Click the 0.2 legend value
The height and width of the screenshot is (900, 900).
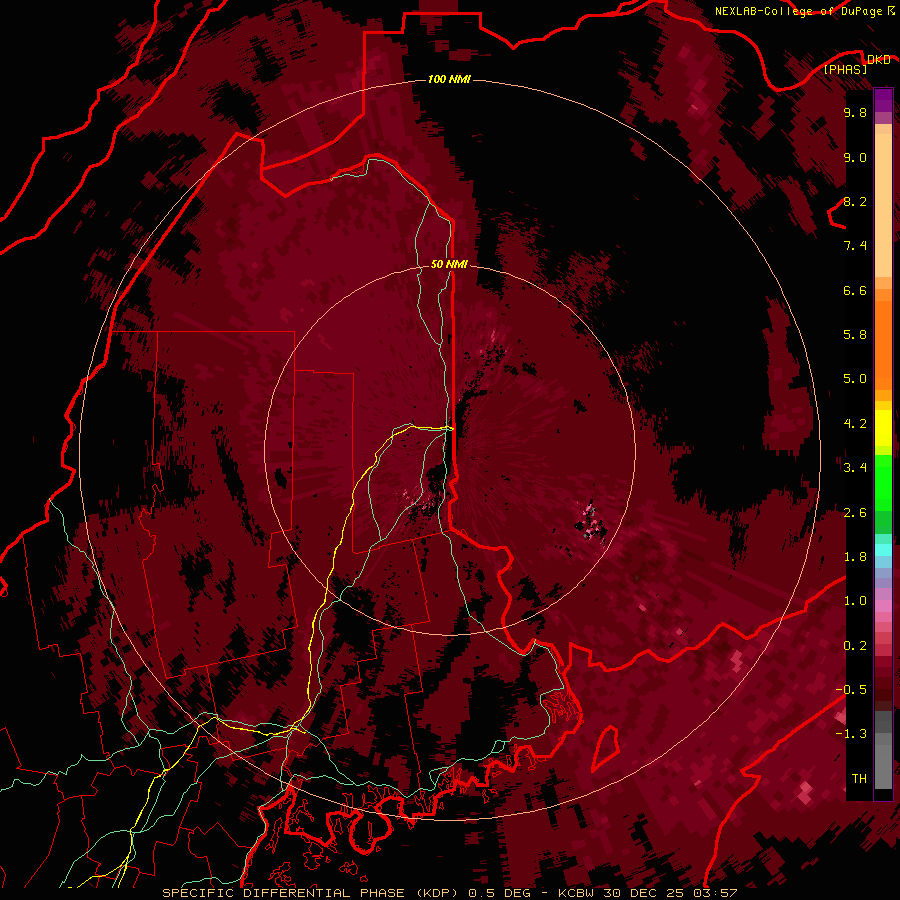point(855,646)
